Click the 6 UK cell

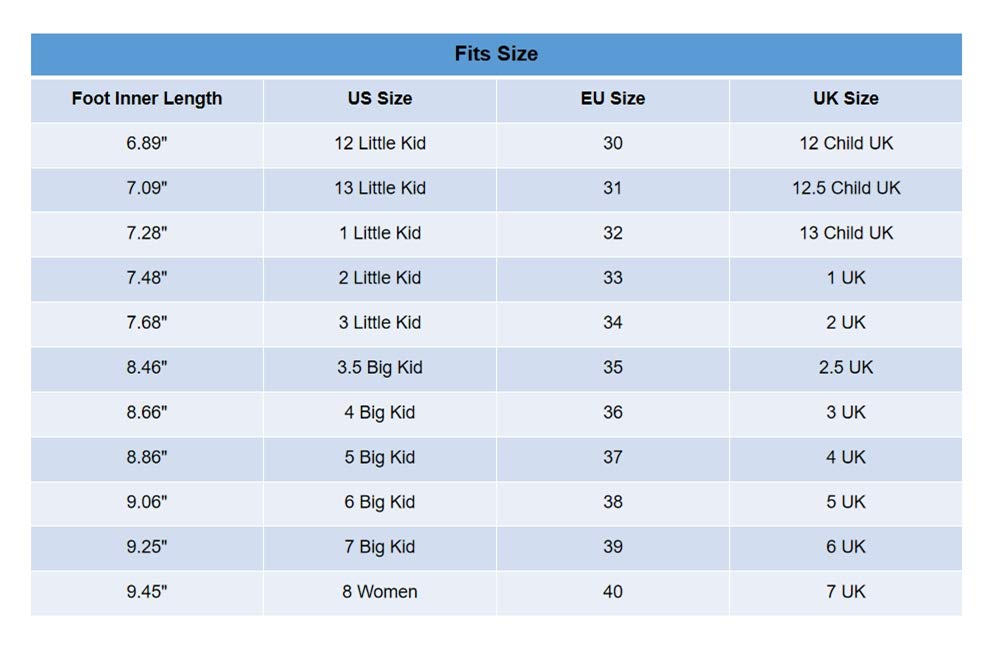(846, 547)
